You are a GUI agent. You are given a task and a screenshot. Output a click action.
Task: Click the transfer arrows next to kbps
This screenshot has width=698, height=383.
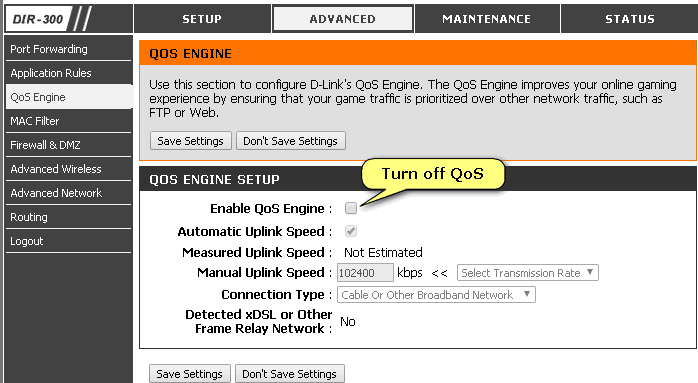pyautogui.click(x=439, y=273)
